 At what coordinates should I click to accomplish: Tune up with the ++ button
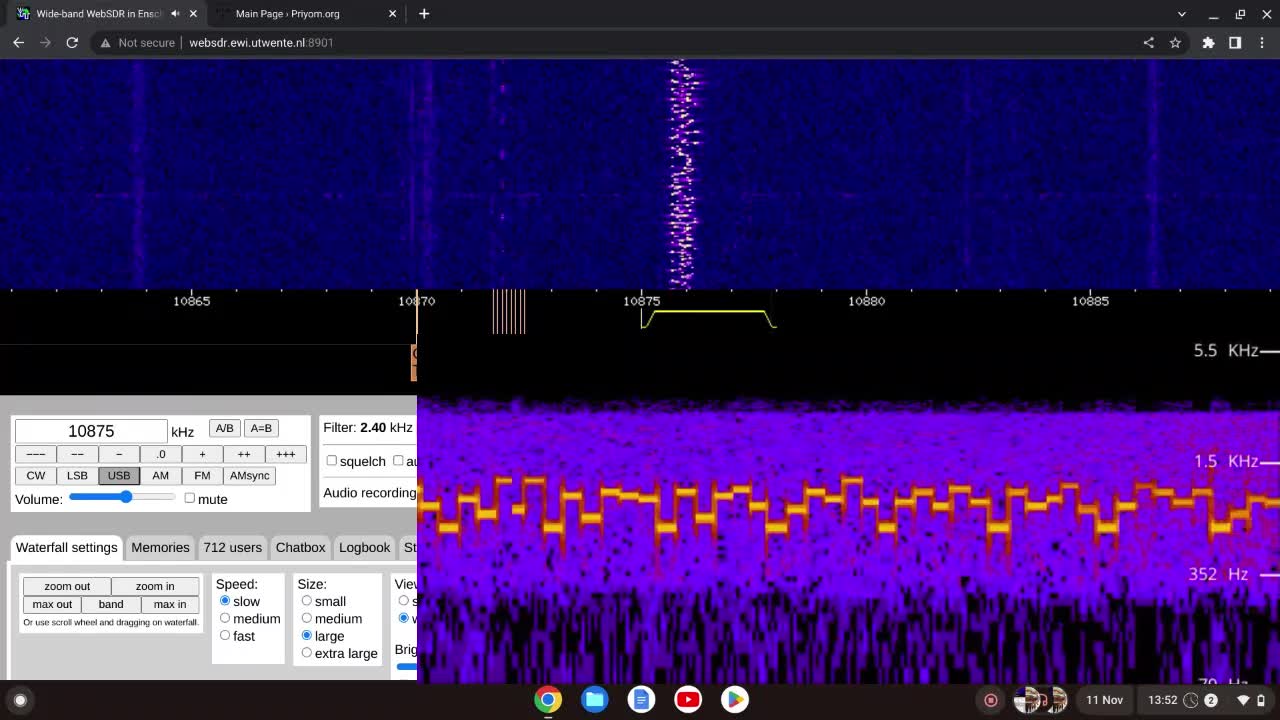244,454
